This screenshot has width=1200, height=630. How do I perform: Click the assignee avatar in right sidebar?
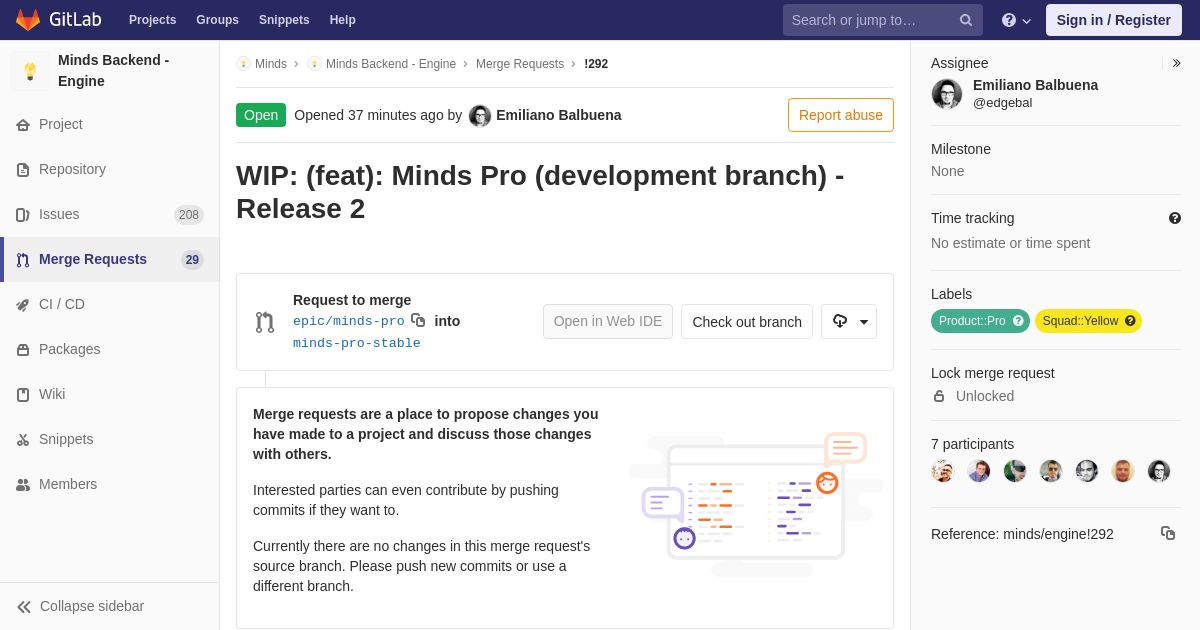[947, 94]
